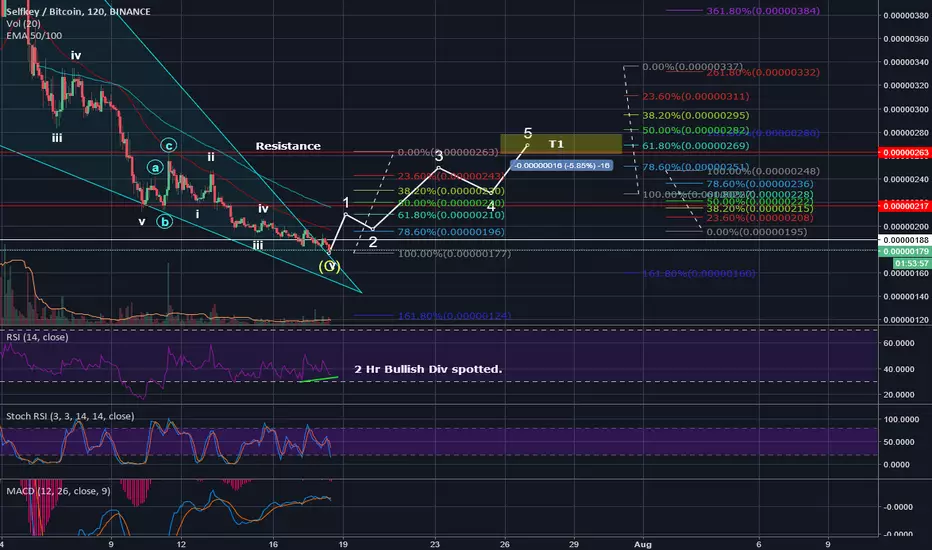932x550 pixels.
Task: Click the 'Aug' date on time axis
Action: pyautogui.click(x=643, y=544)
